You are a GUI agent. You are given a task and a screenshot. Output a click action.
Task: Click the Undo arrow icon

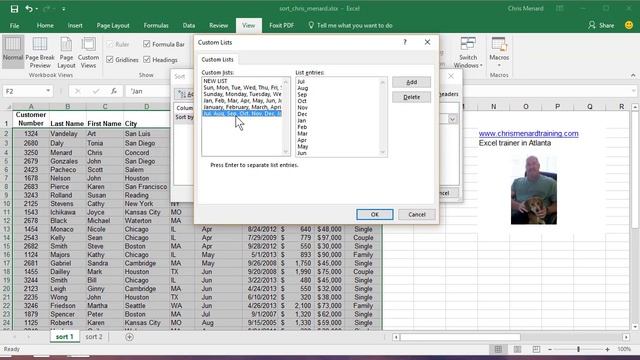click(x=29, y=9)
